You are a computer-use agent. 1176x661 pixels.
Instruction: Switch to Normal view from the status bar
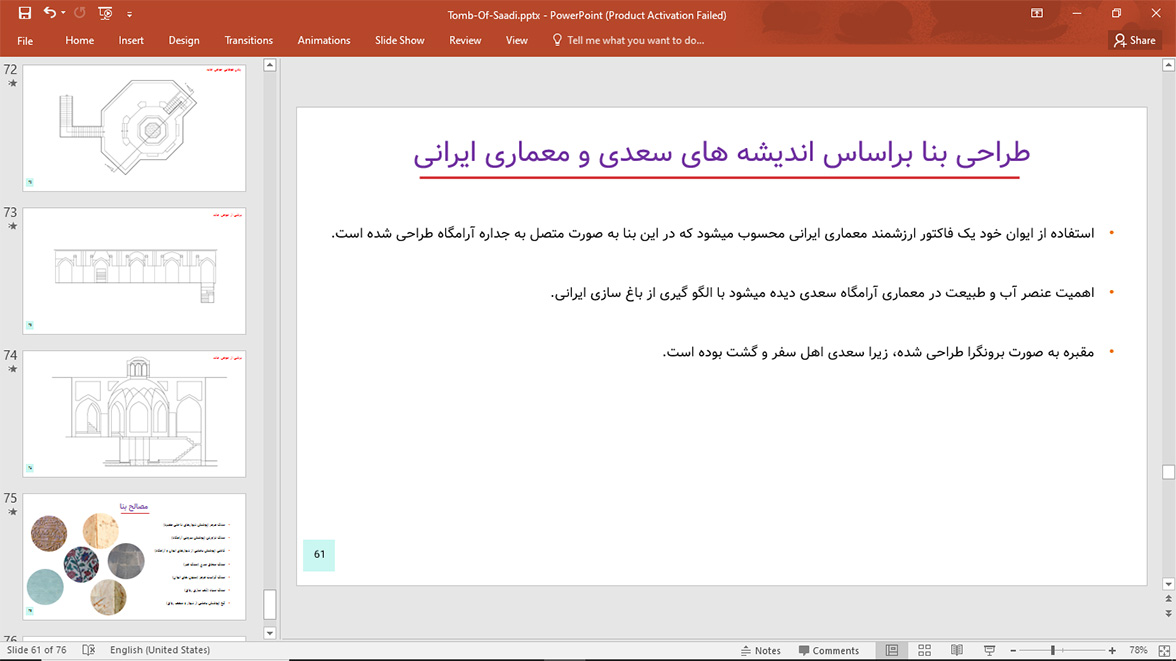point(892,650)
